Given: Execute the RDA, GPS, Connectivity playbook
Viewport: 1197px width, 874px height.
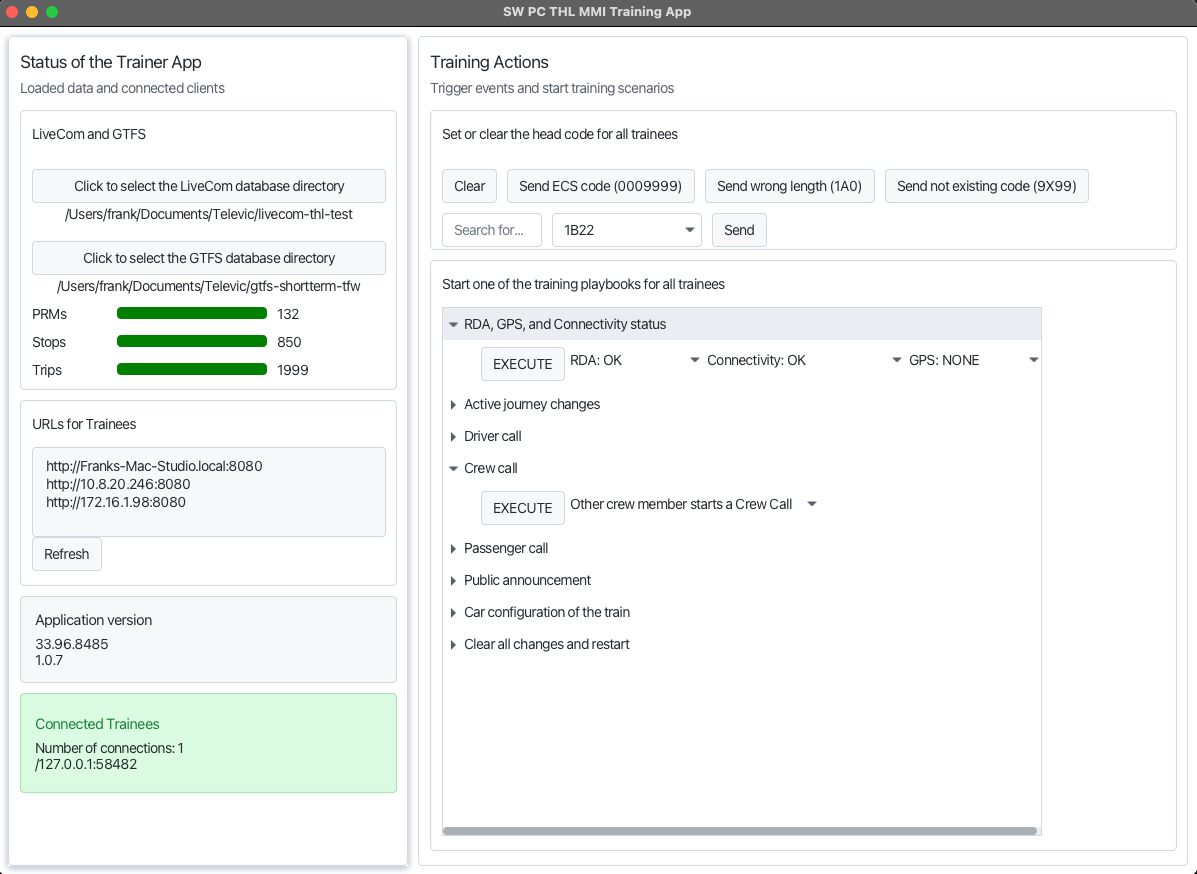Looking at the screenshot, I should tap(523, 364).
